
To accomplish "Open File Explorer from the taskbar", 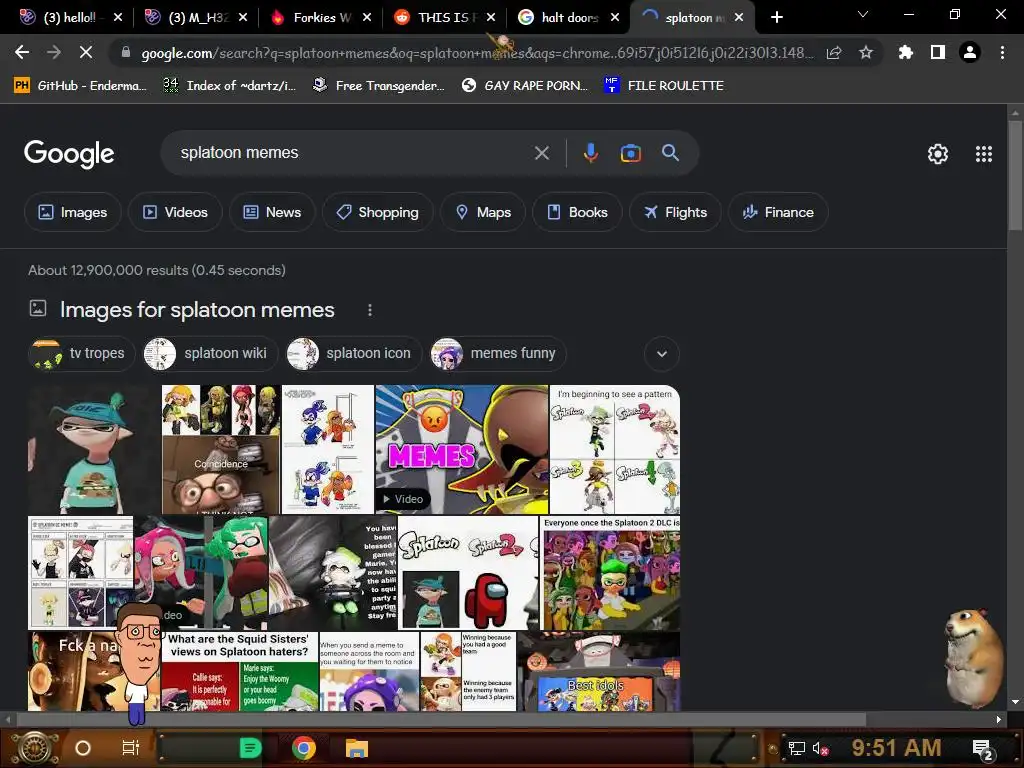I will (357, 747).
